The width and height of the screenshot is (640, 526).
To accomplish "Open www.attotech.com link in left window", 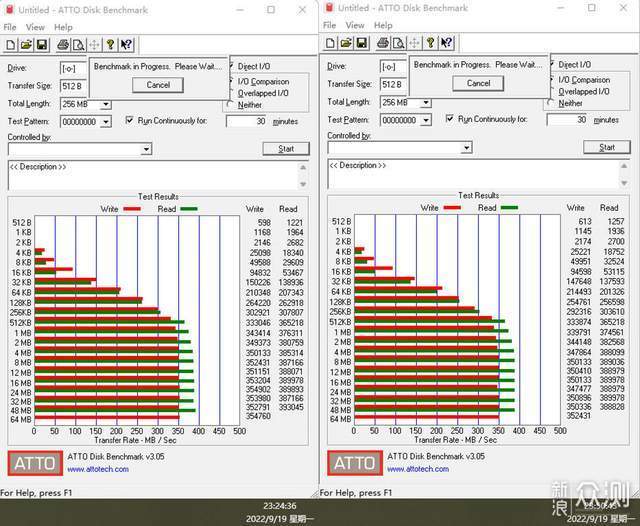I will click(x=98, y=469).
